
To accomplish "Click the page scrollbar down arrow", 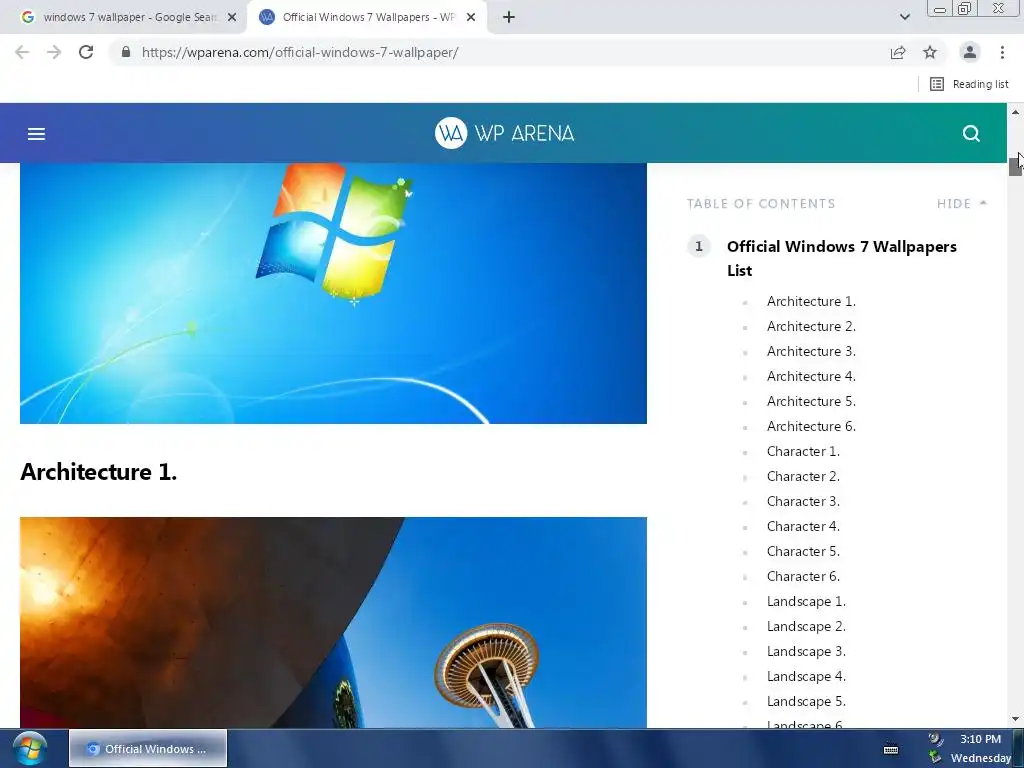I will [x=1016, y=719].
